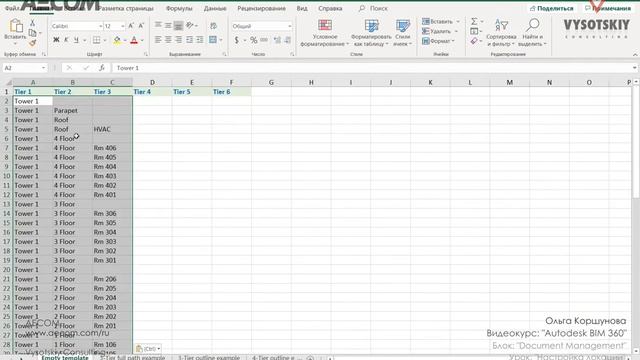This screenshot has width=640, height=360.
Task: Click Insert Function fx icon
Action: click(102, 68)
